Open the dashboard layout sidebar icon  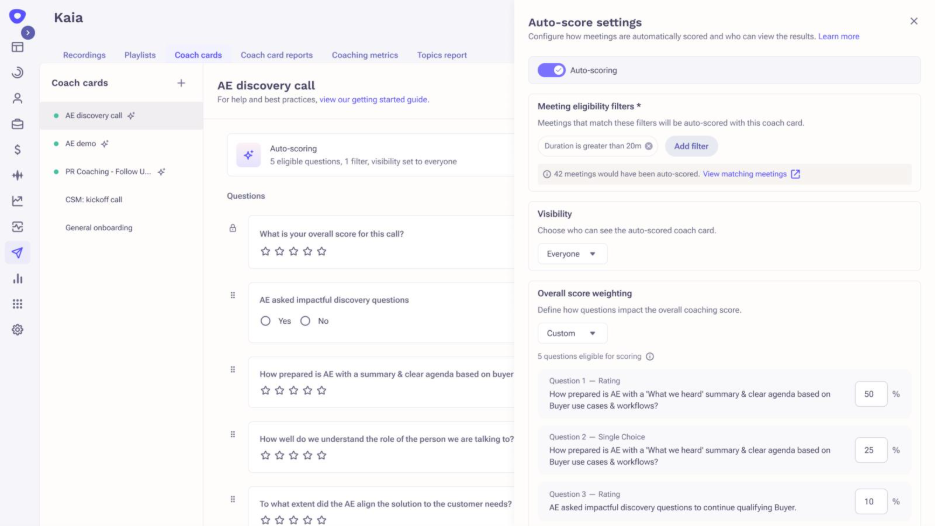pos(17,47)
